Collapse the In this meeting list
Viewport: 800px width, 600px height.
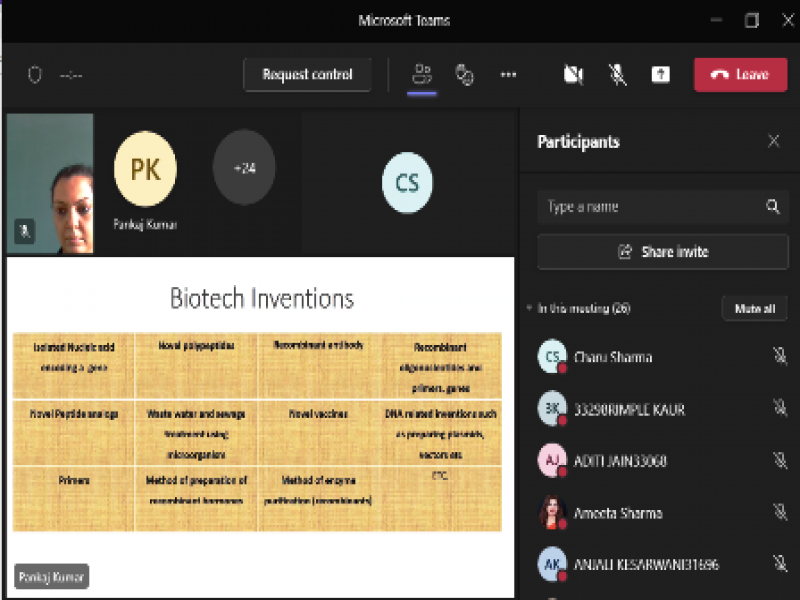click(529, 309)
